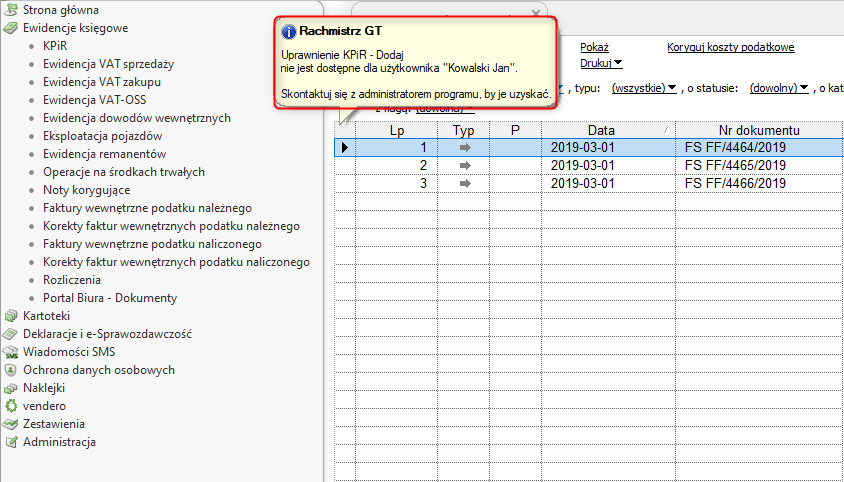Click the P column header
844x482 pixels.
(515, 130)
